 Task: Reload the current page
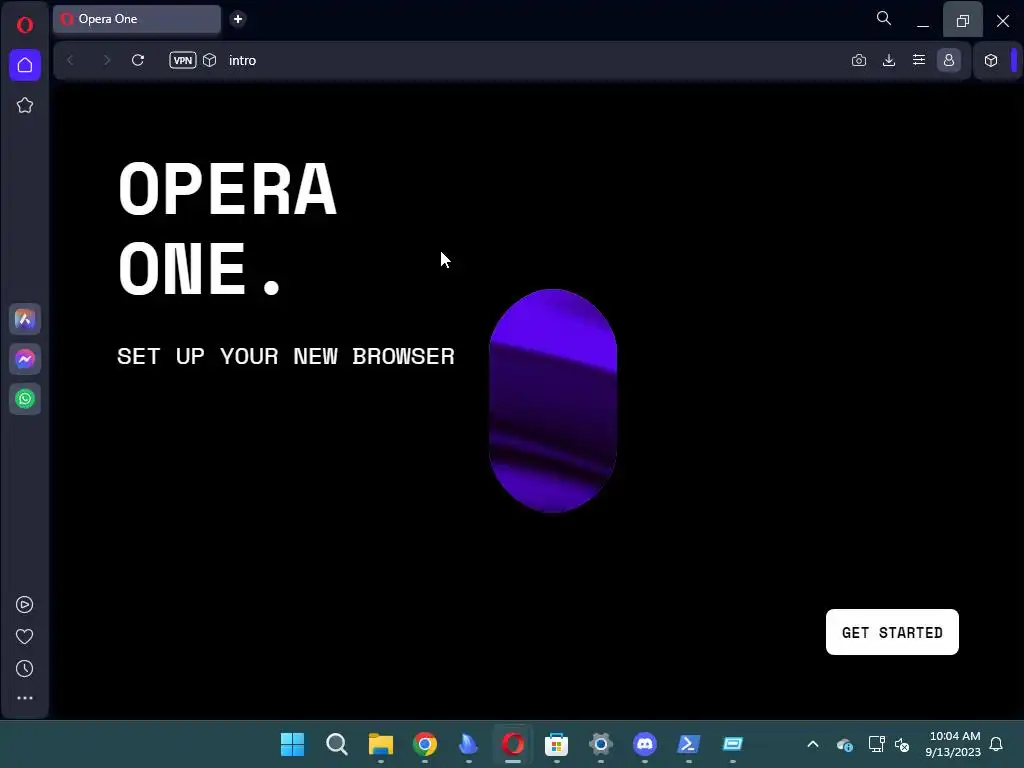[138, 60]
